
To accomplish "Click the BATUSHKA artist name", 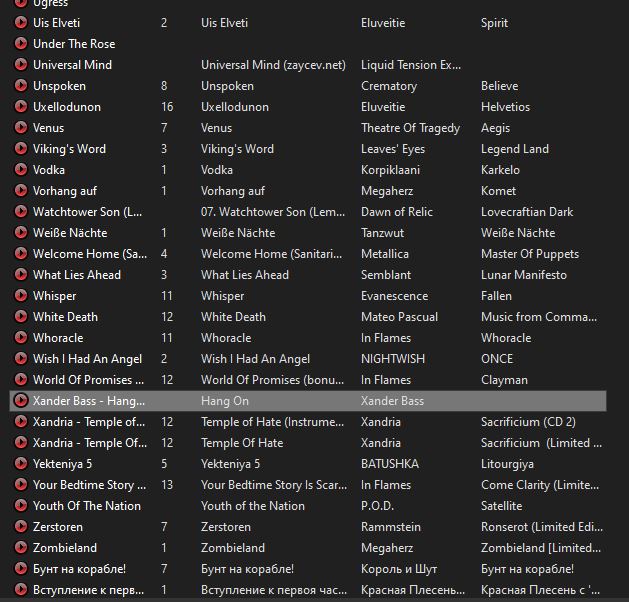I will pyautogui.click(x=390, y=464).
